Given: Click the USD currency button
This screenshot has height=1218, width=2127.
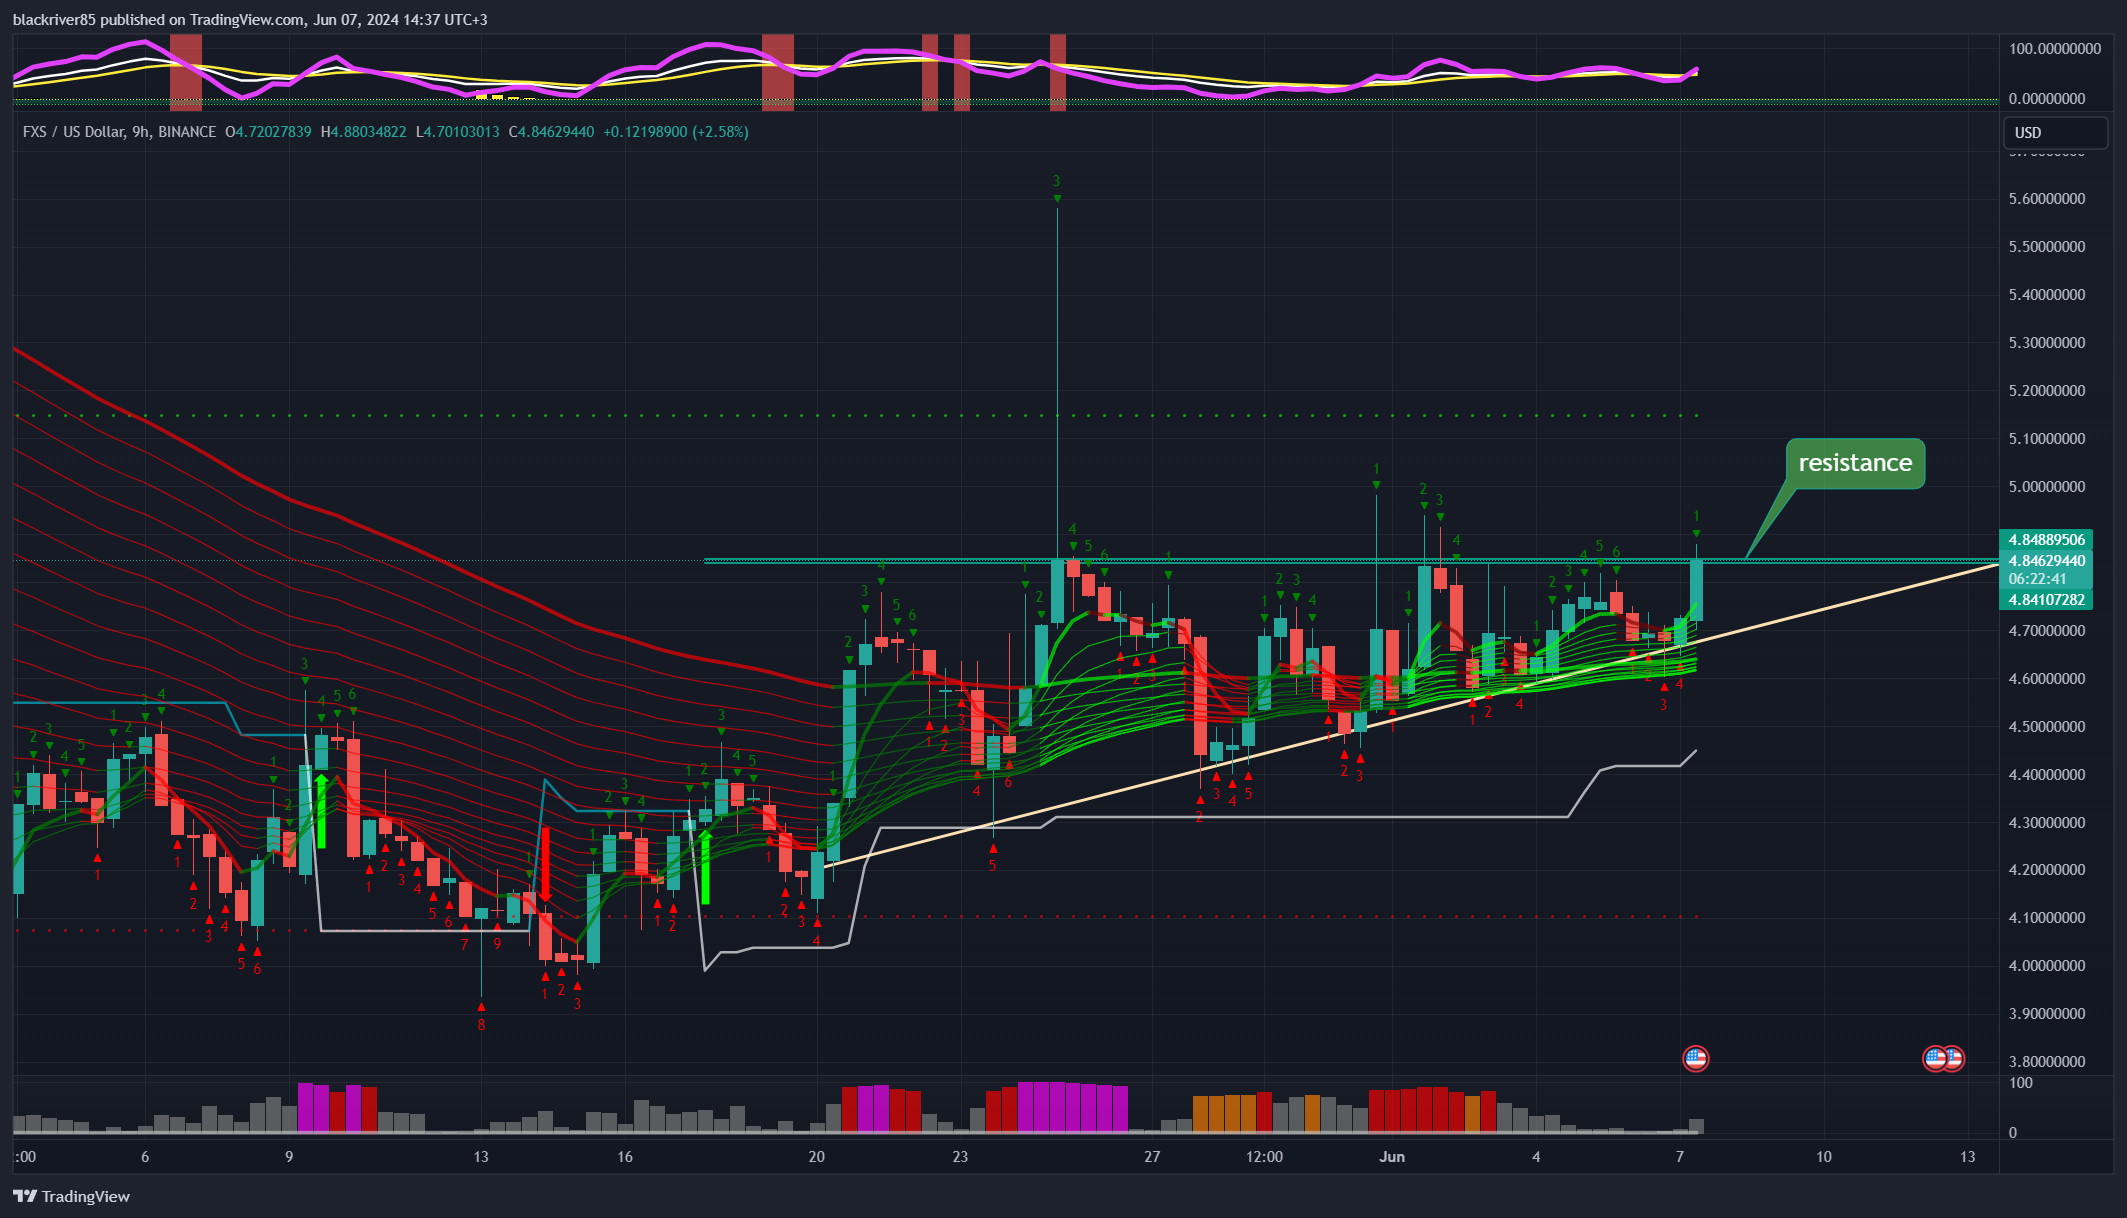Looking at the screenshot, I should [x=2054, y=133].
